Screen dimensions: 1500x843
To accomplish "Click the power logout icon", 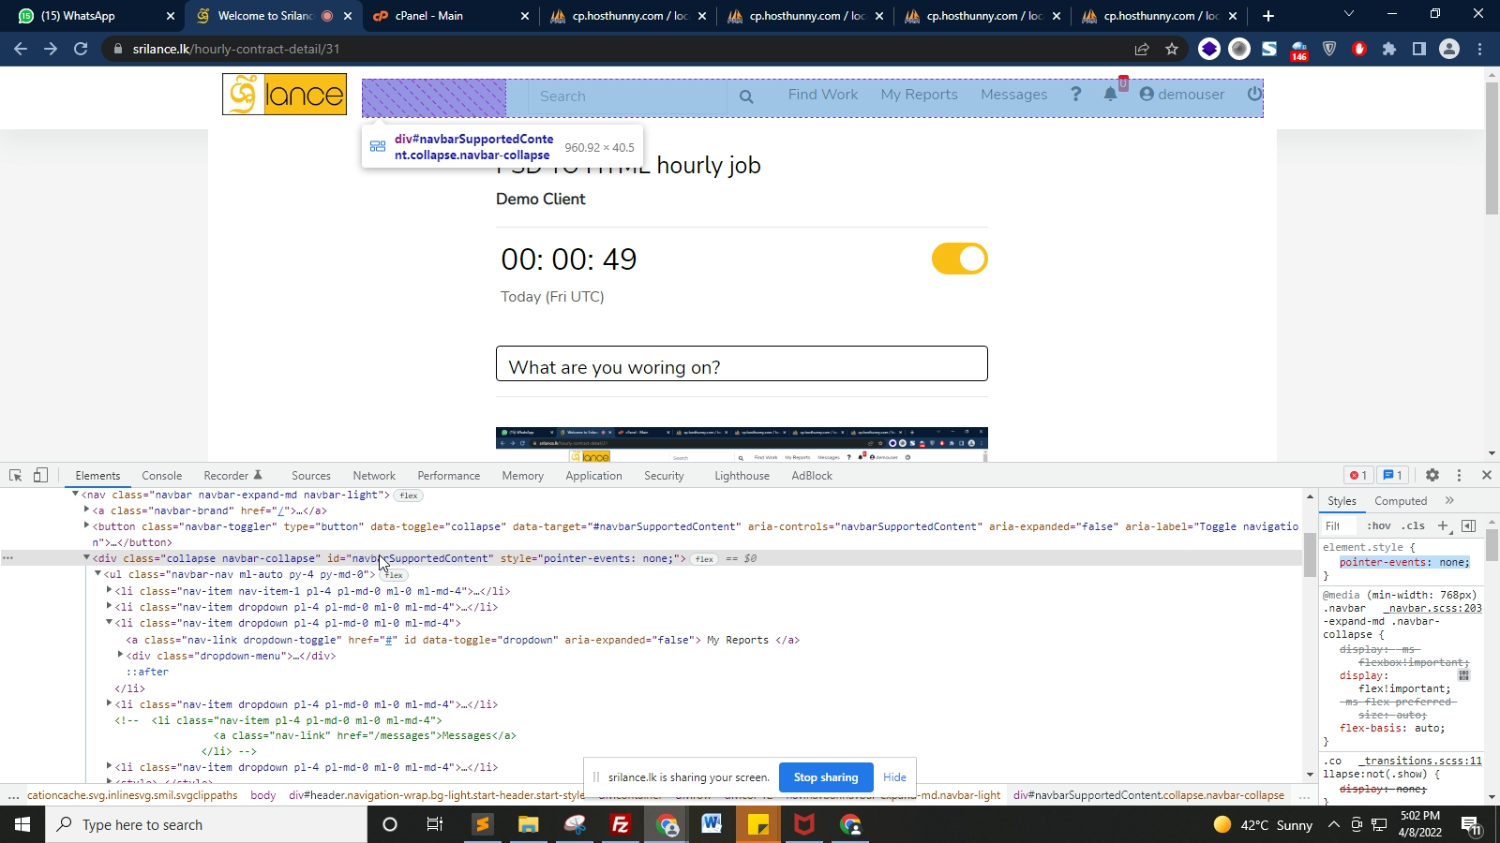I will click(1254, 94).
